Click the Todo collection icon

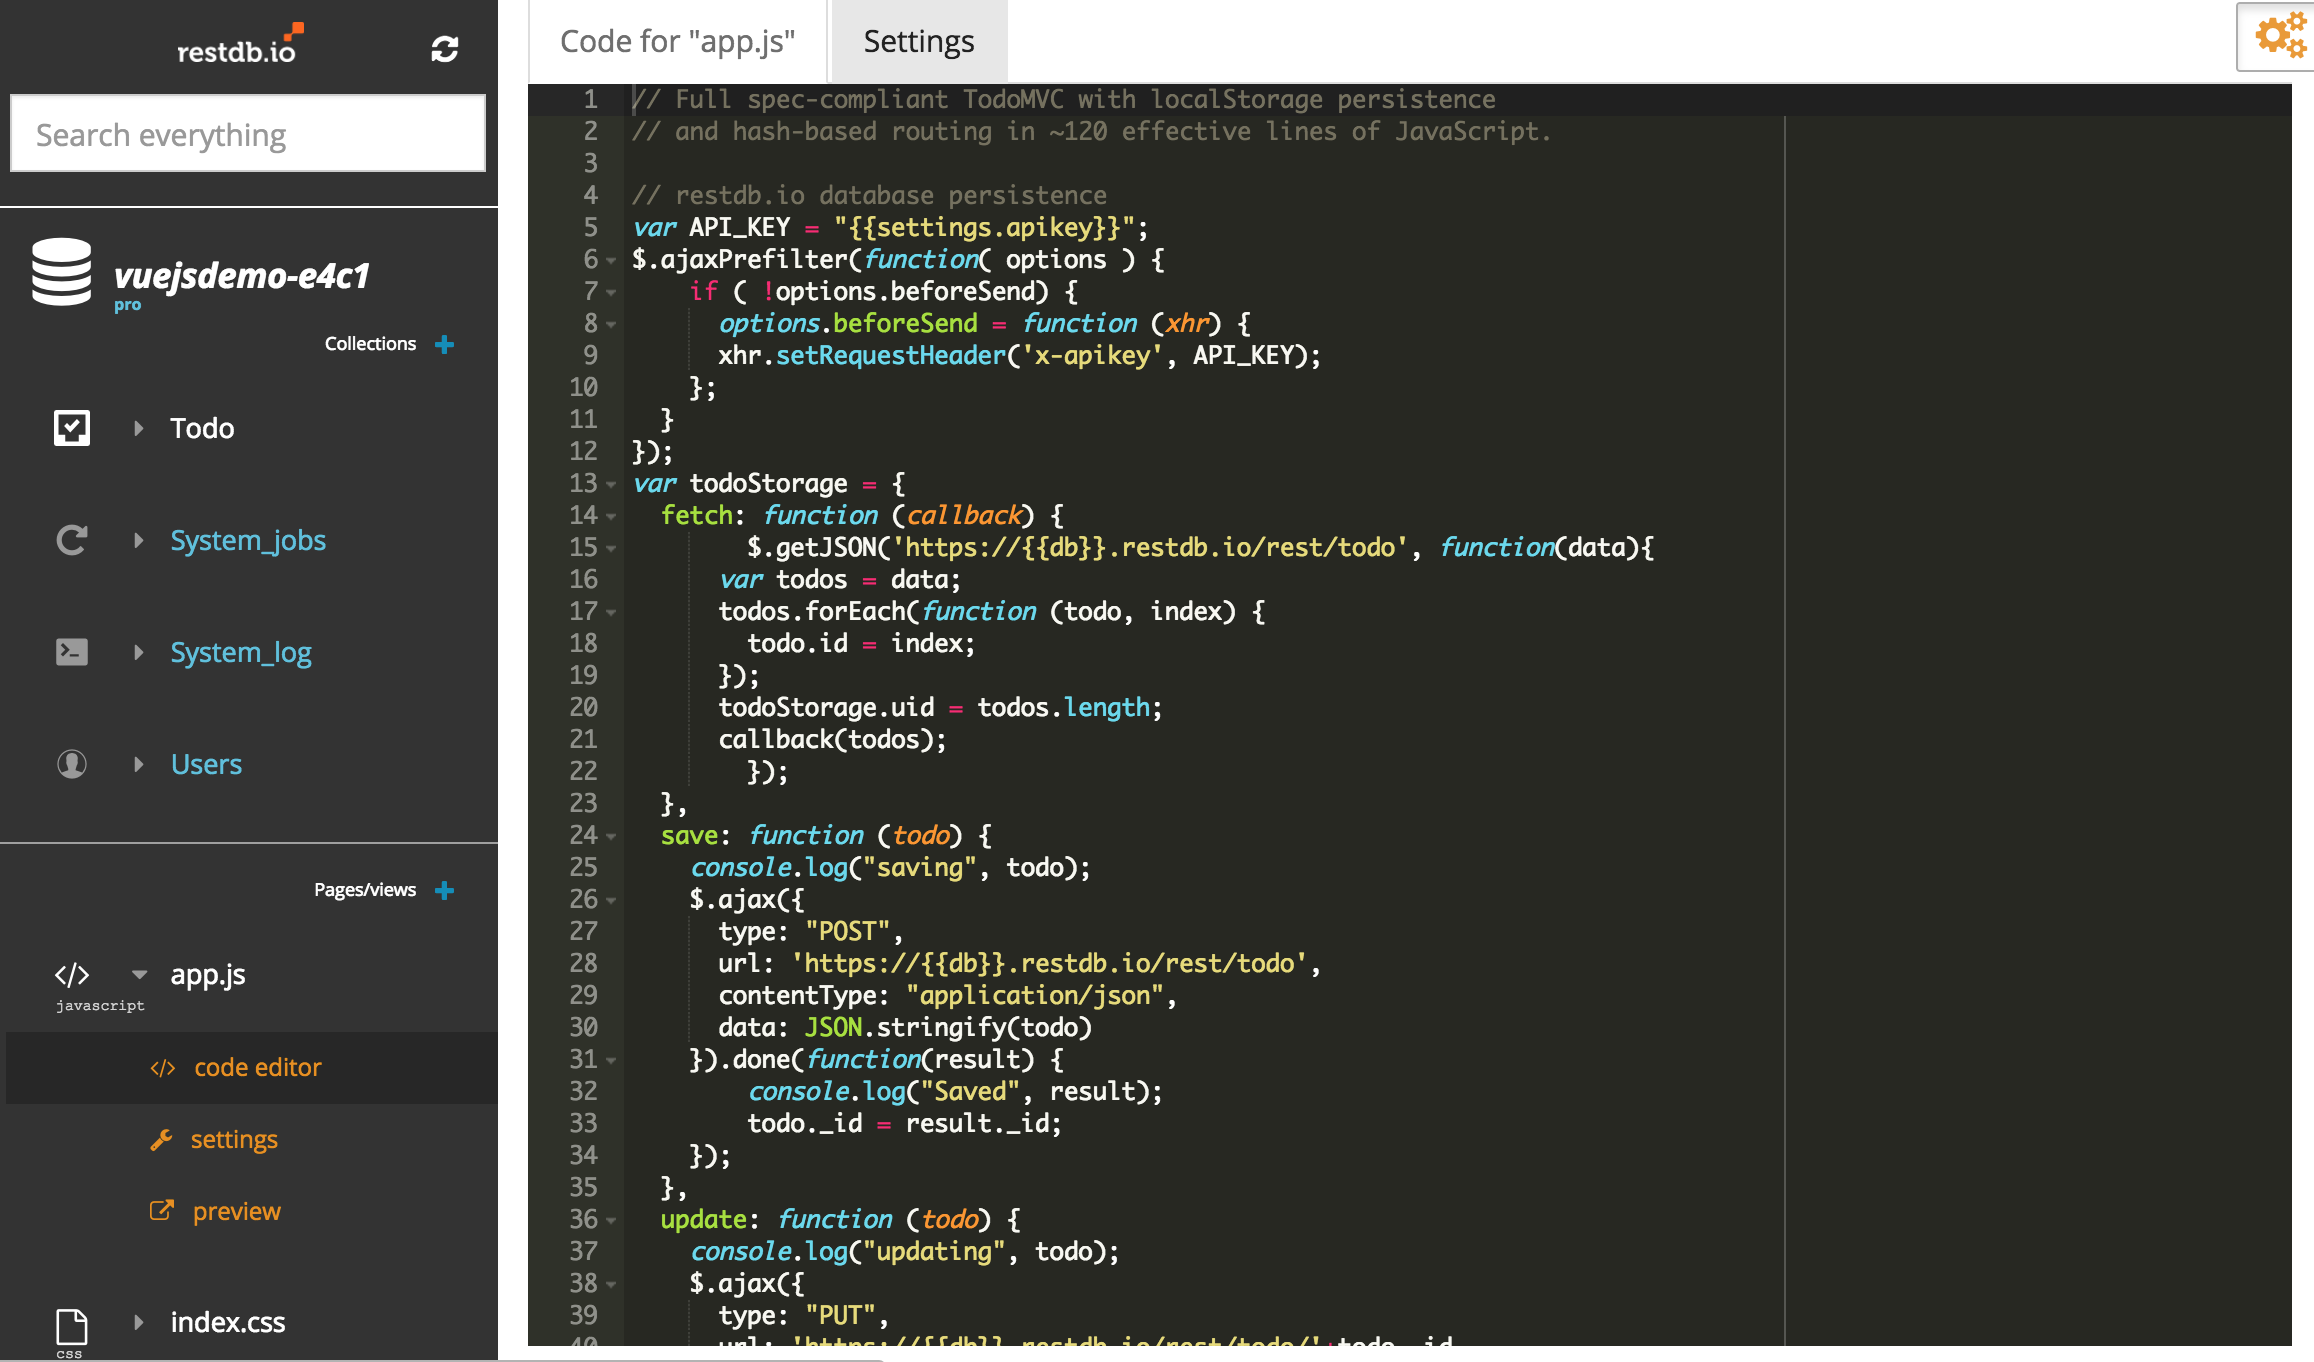70,426
